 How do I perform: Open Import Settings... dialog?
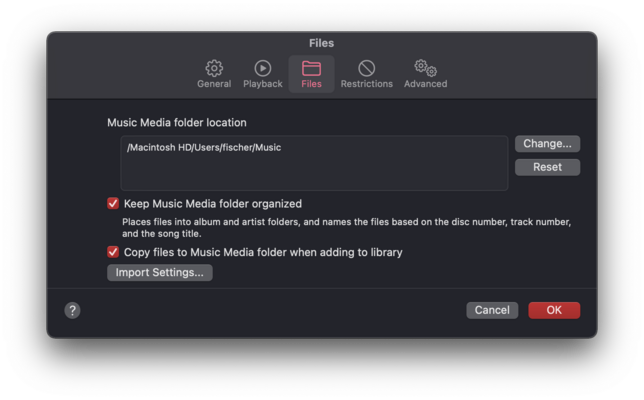(x=160, y=273)
